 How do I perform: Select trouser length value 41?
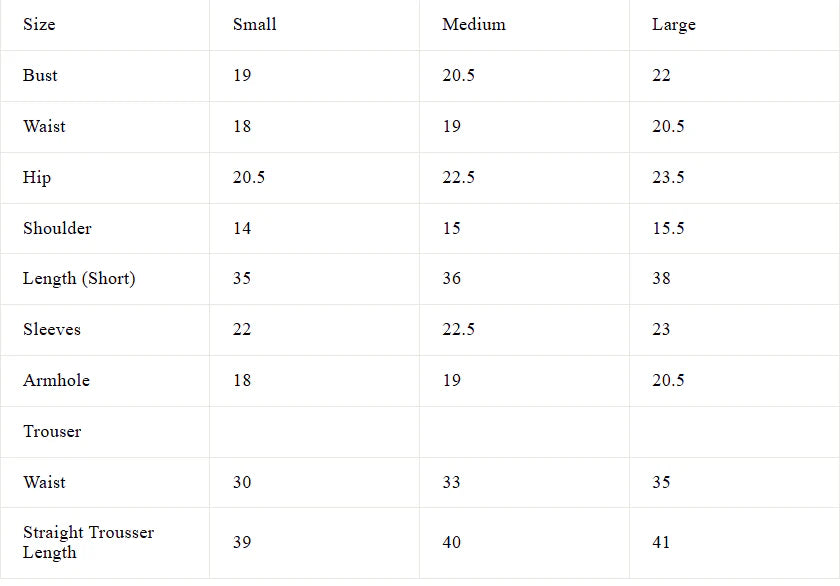(661, 543)
